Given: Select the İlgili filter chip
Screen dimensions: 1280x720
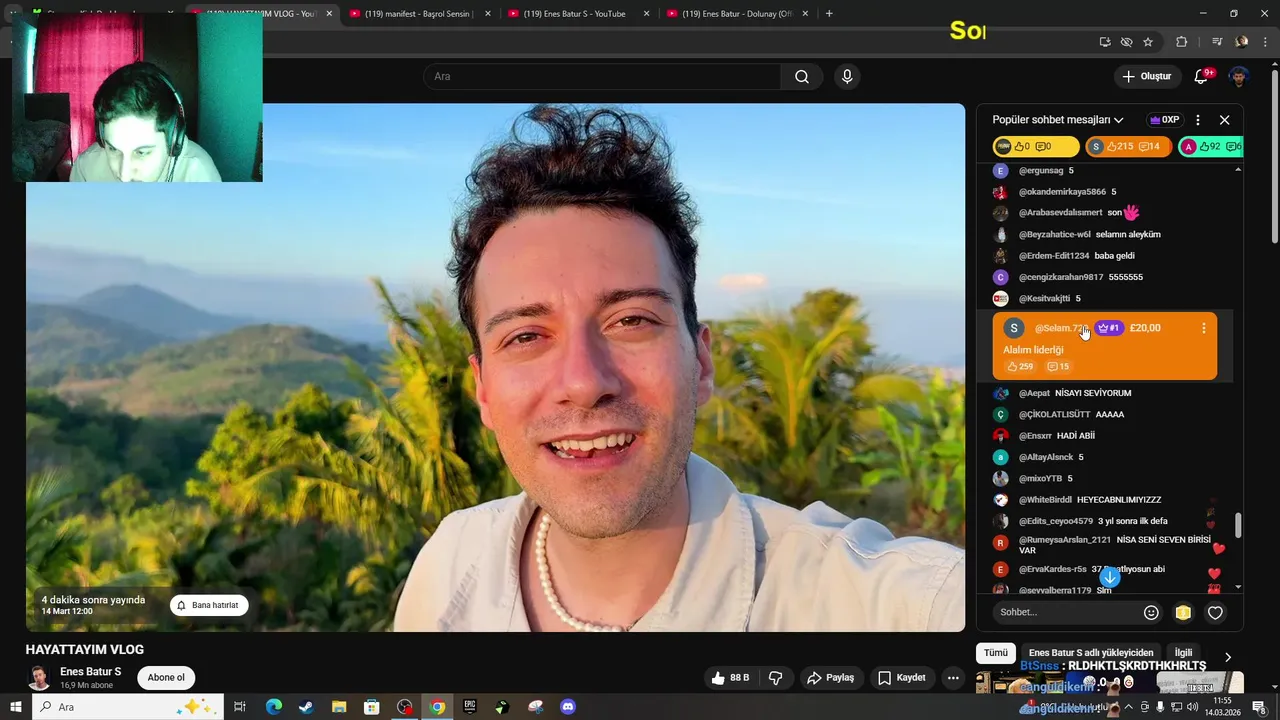Looking at the screenshot, I should tap(1183, 653).
